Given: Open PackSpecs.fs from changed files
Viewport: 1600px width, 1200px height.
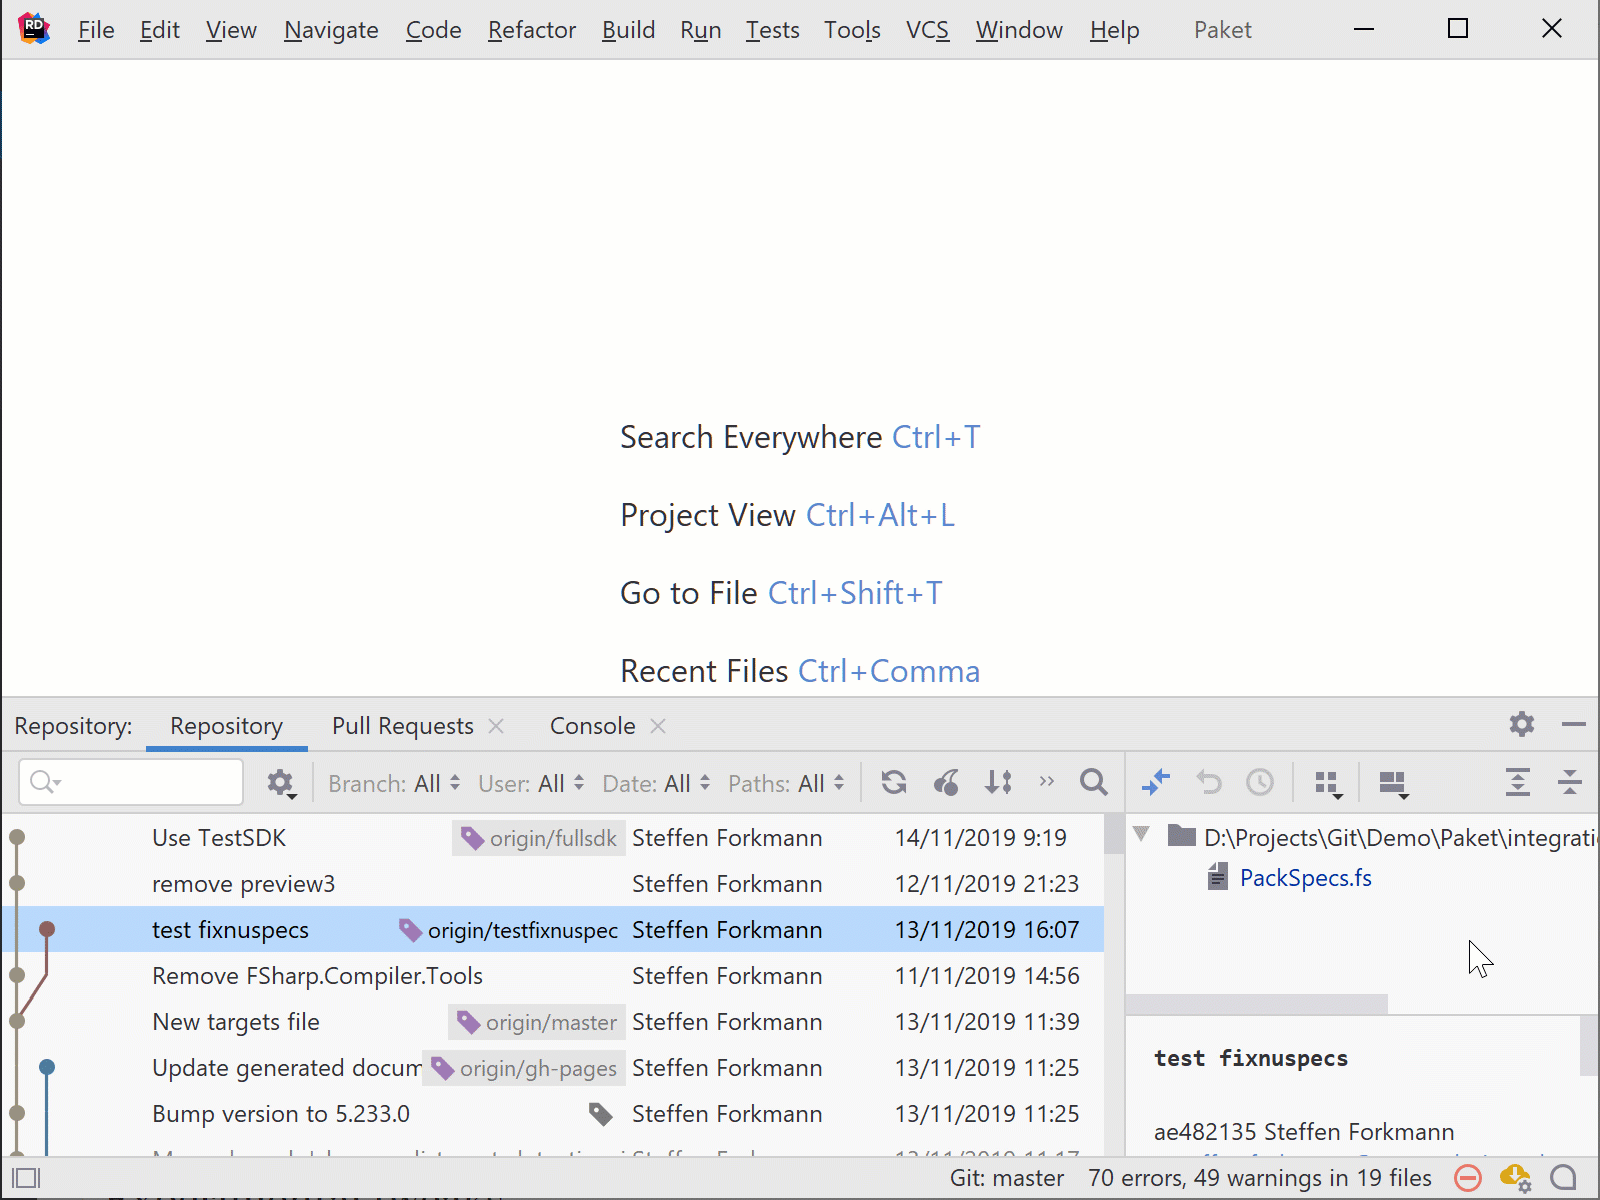Looking at the screenshot, I should click(1305, 878).
